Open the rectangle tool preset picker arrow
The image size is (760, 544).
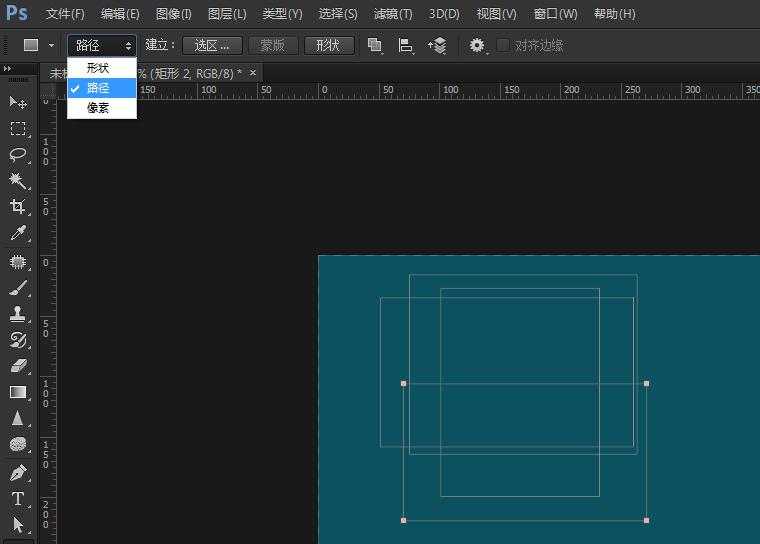tap(51, 45)
